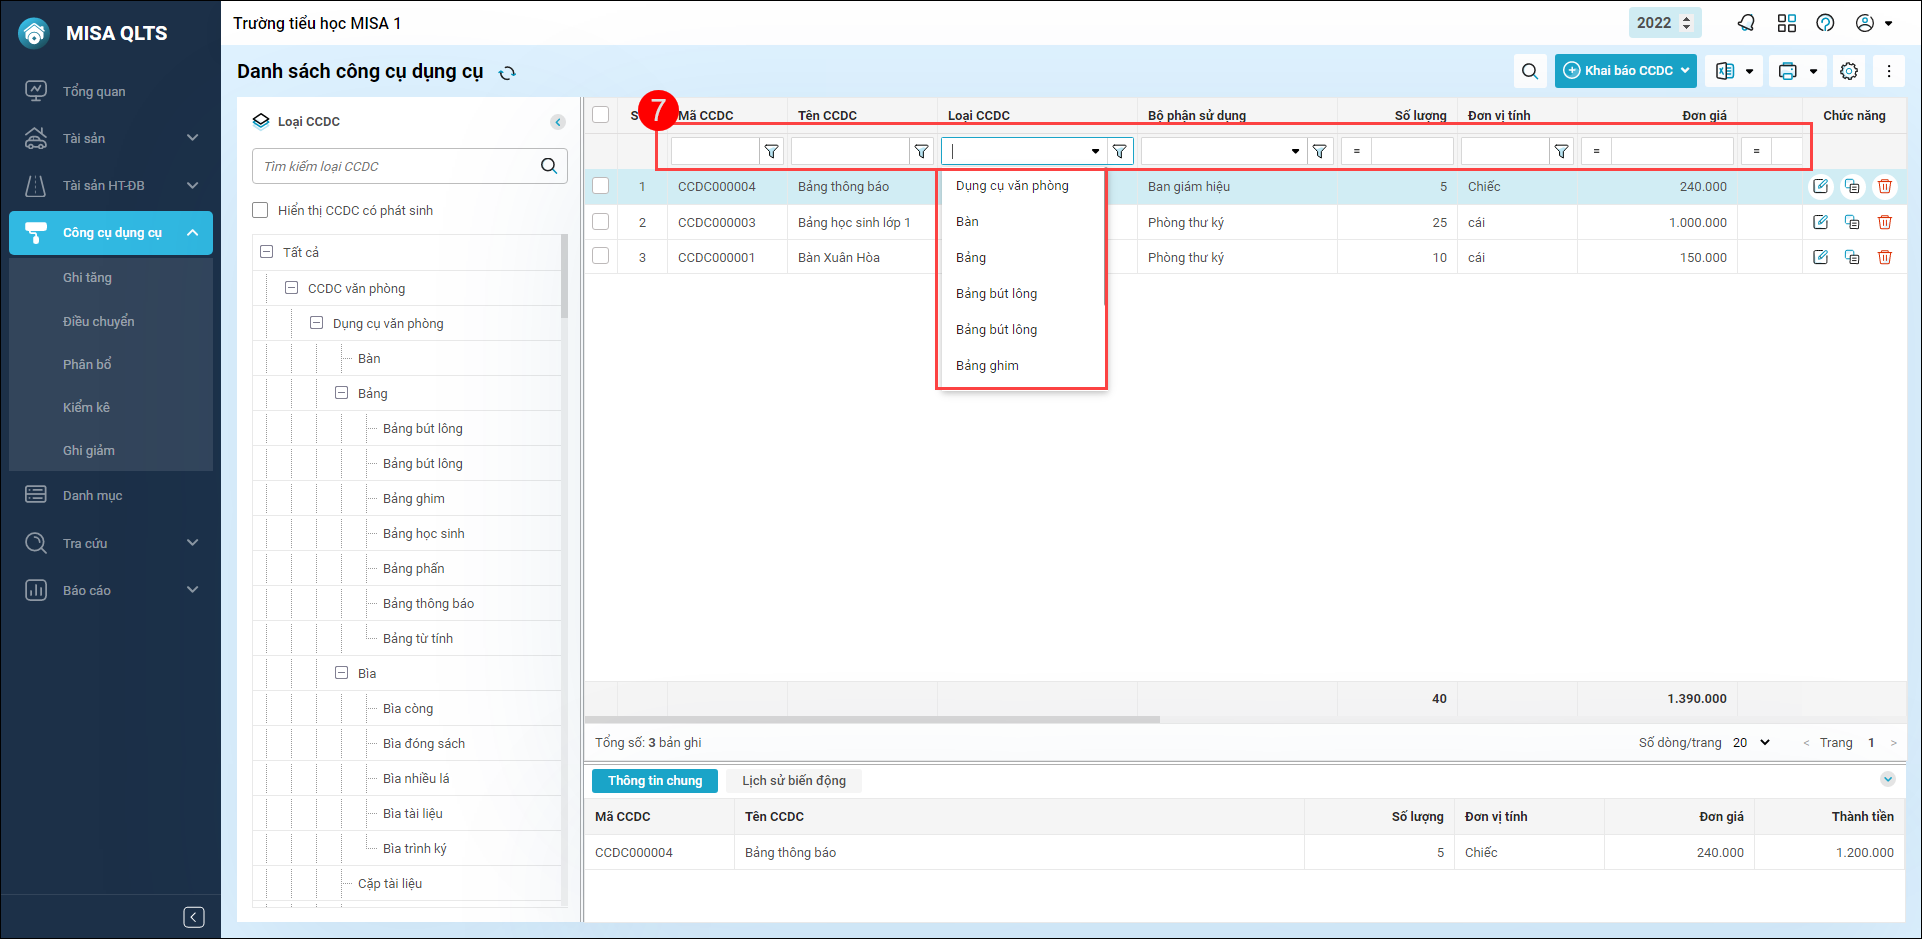Collapse the Loại CCDC side panel
This screenshot has height=939, width=1922.
558,122
